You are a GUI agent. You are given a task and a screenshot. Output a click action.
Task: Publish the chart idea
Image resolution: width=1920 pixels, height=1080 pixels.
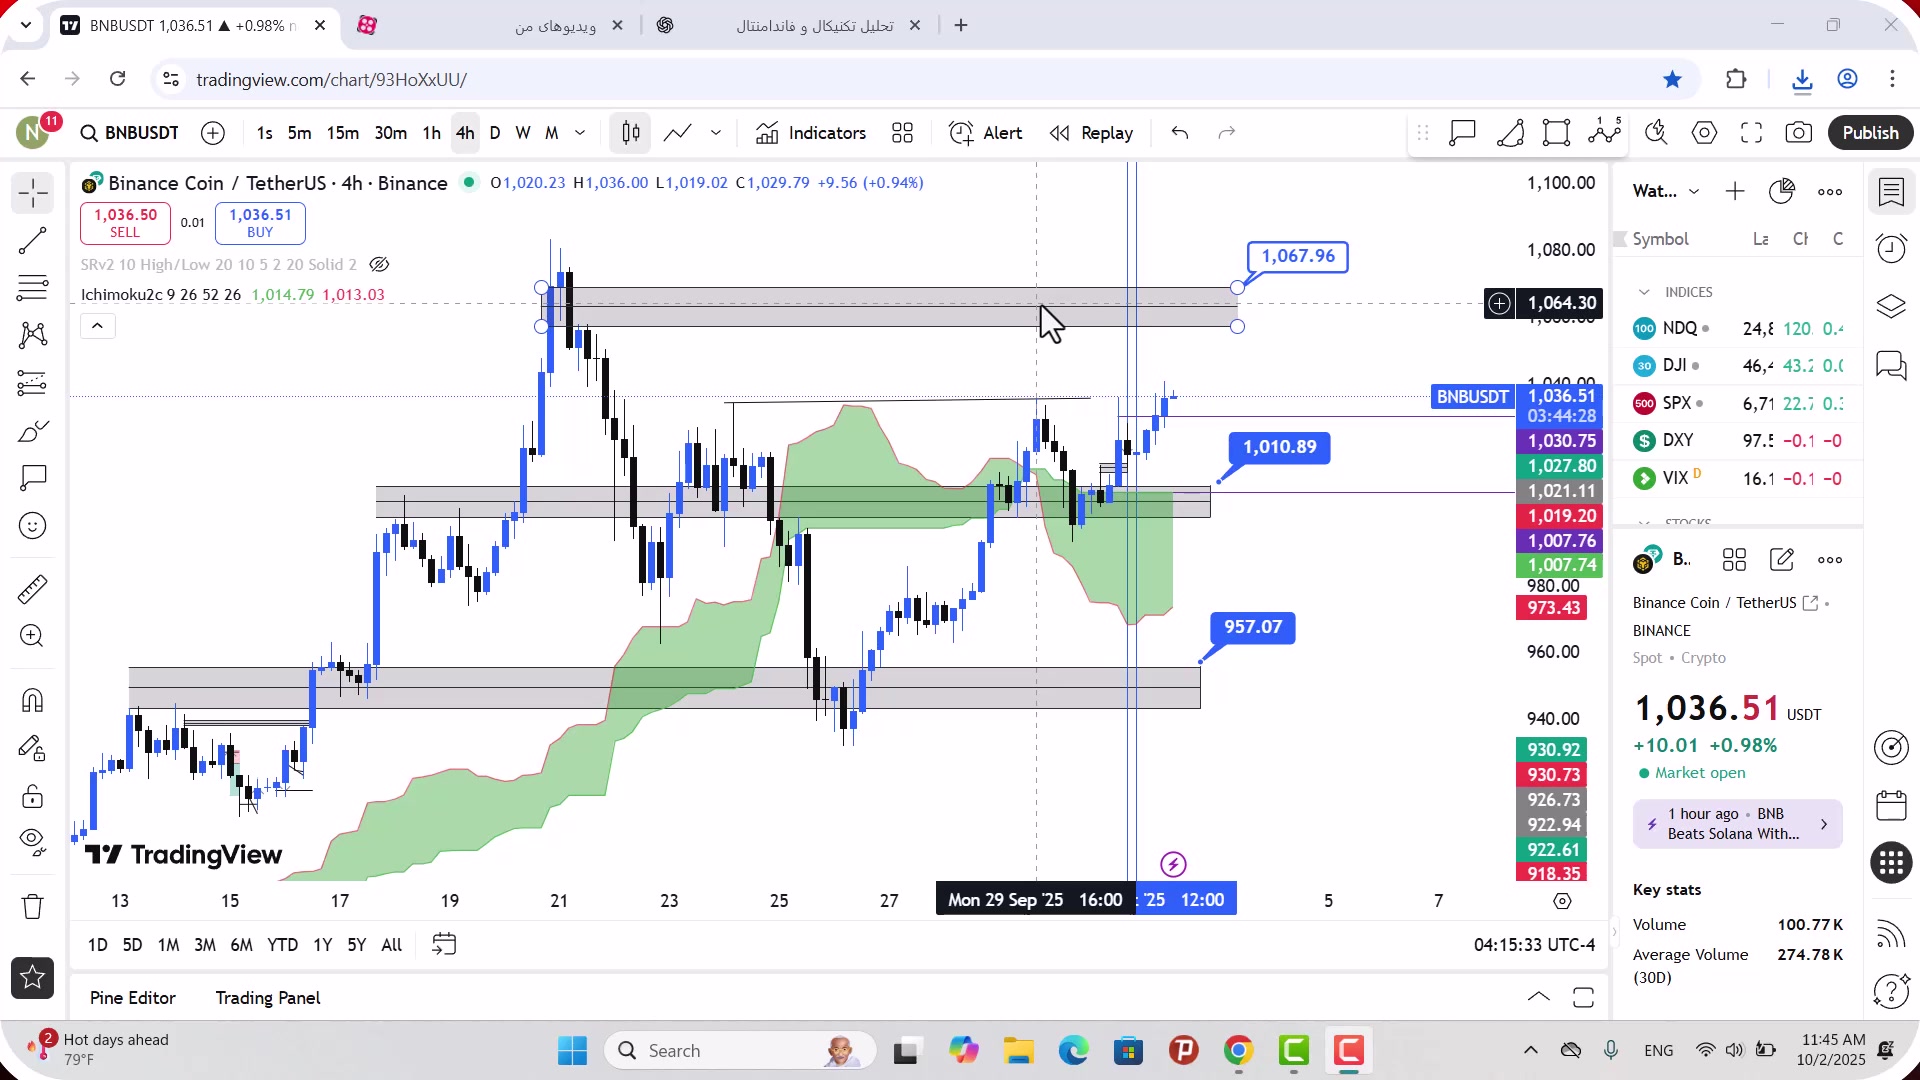pyautogui.click(x=1870, y=133)
